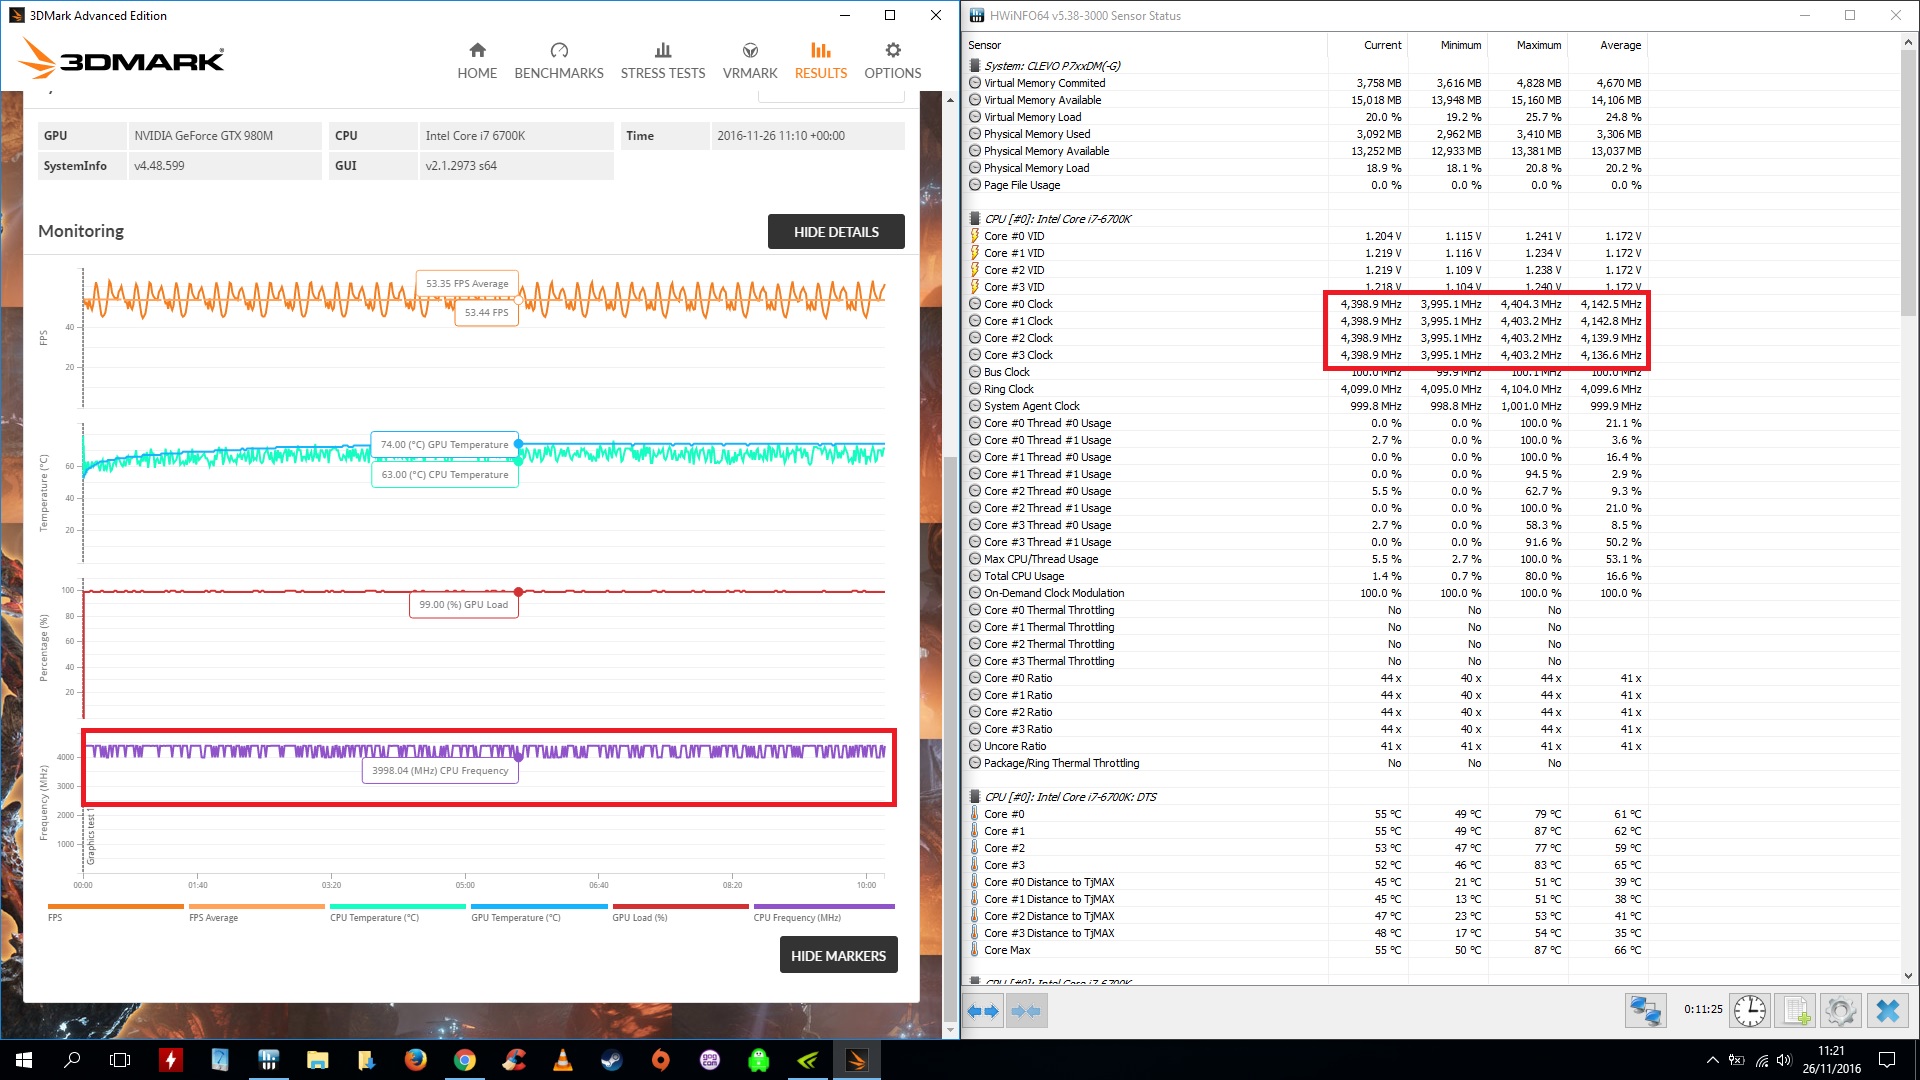This screenshot has width=1920, height=1080.
Task: Open the Action Center notifications icon
Action: pyautogui.click(x=1887, y=1060)
